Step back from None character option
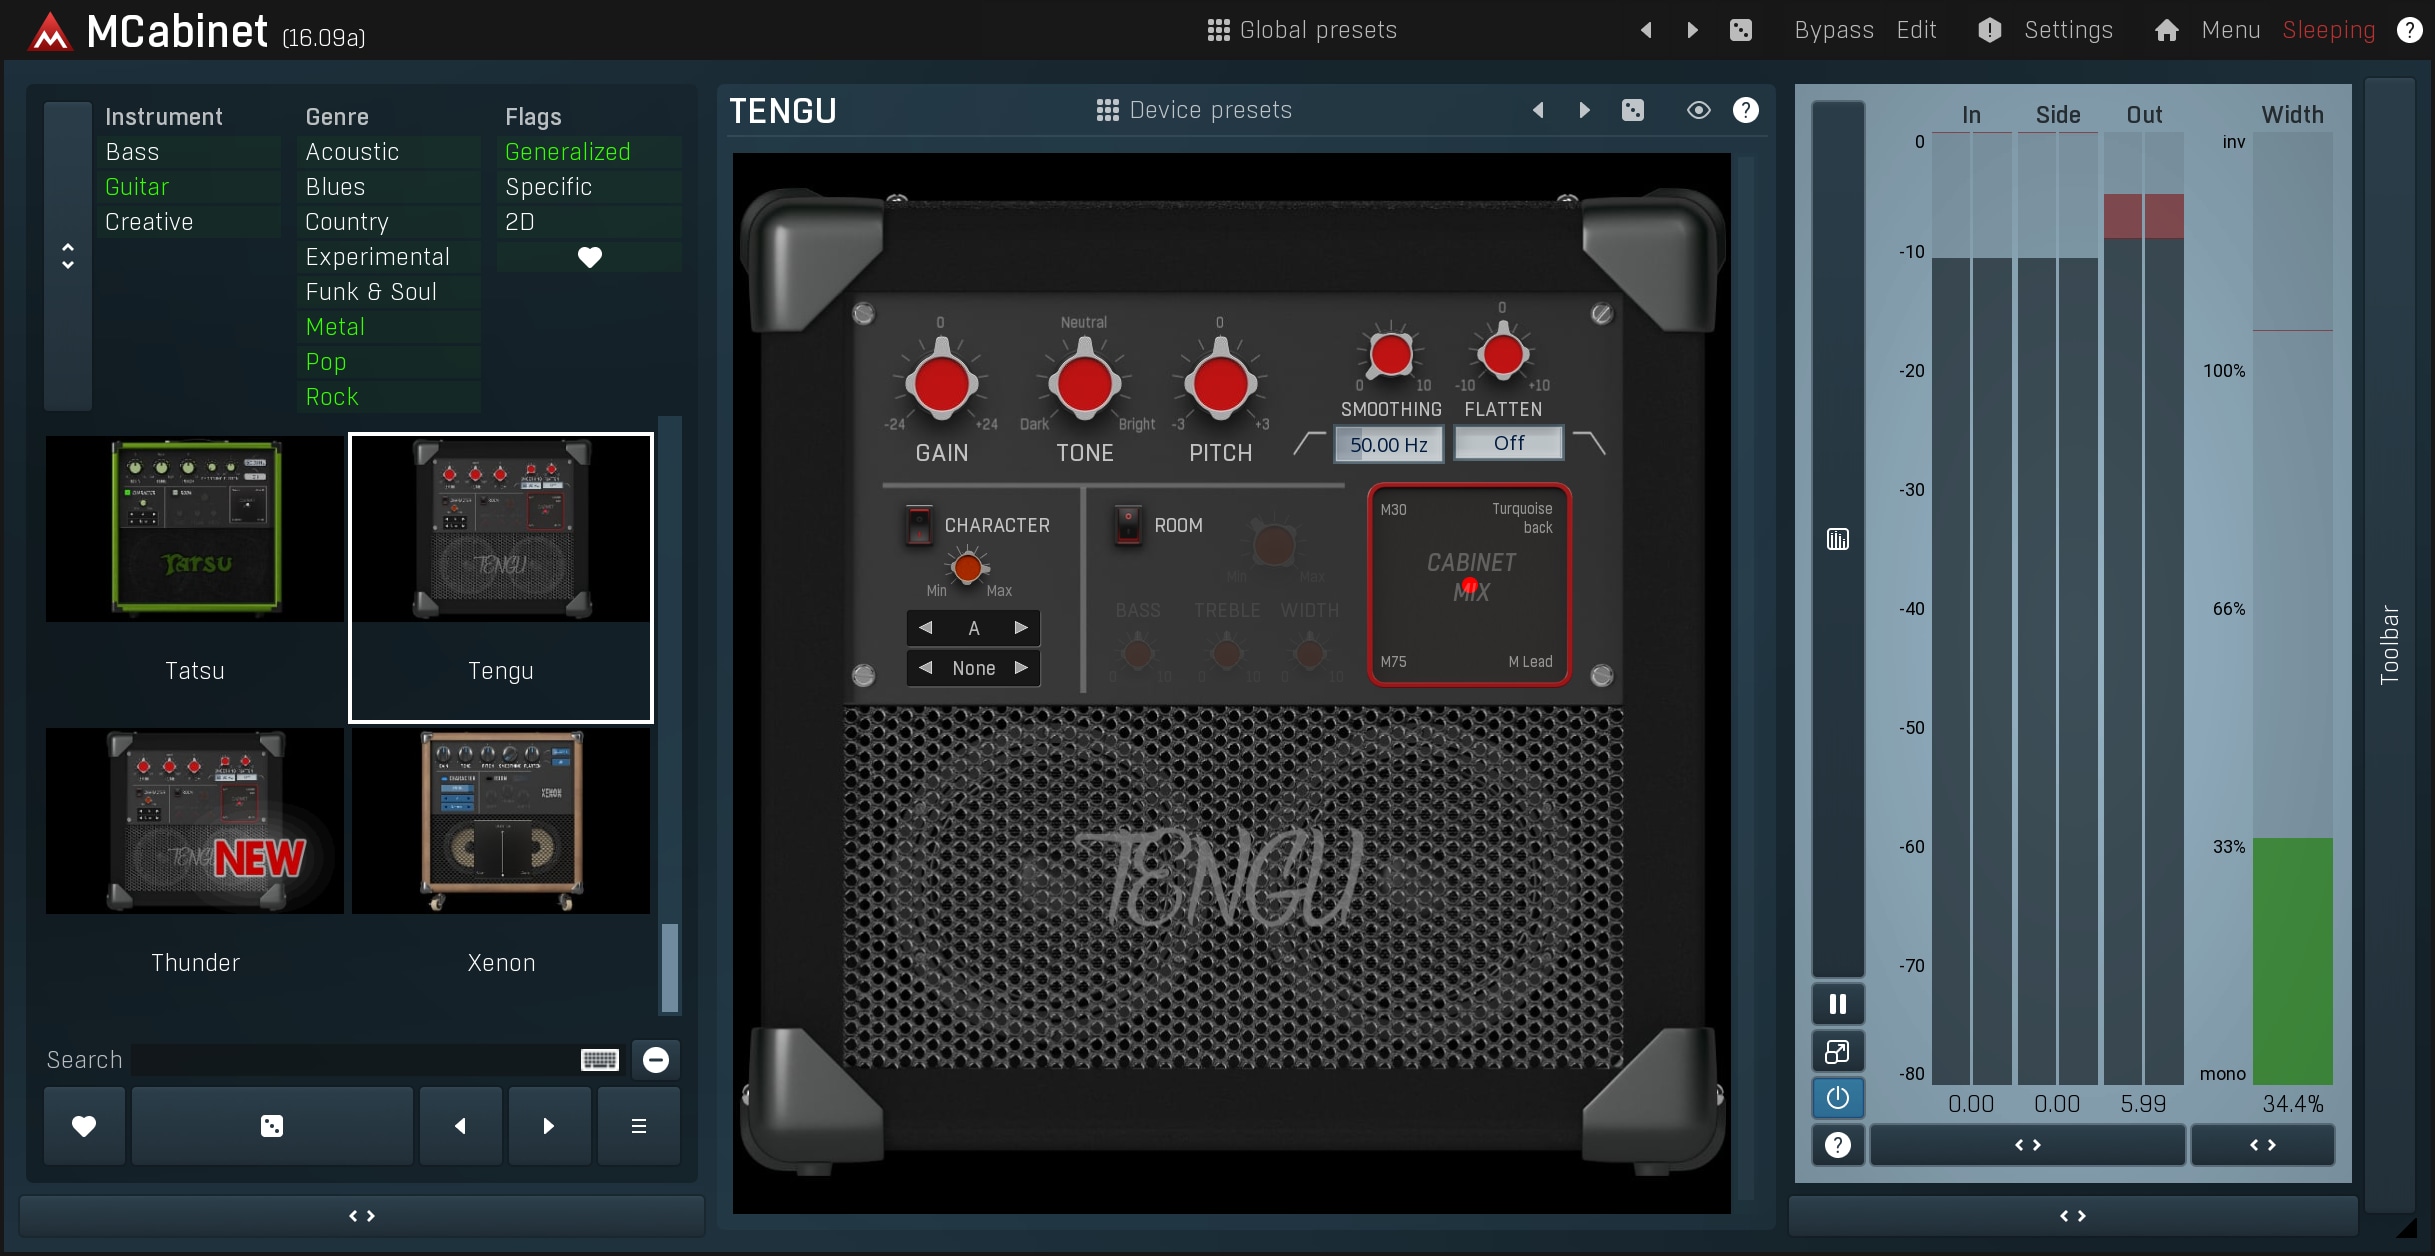The image size is (2435, 1256). (926, 668)
